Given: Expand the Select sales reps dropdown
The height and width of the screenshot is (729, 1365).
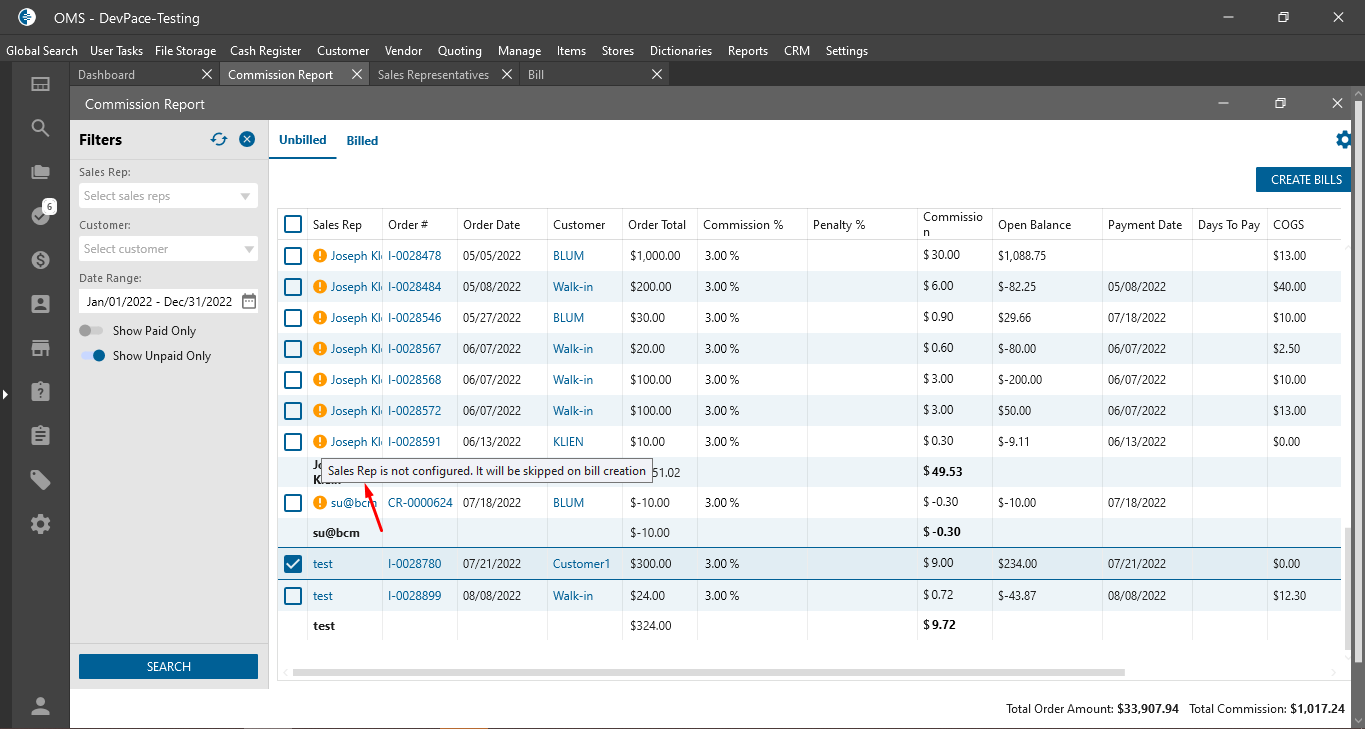Looking at the screenshot, I should [168, 196].
